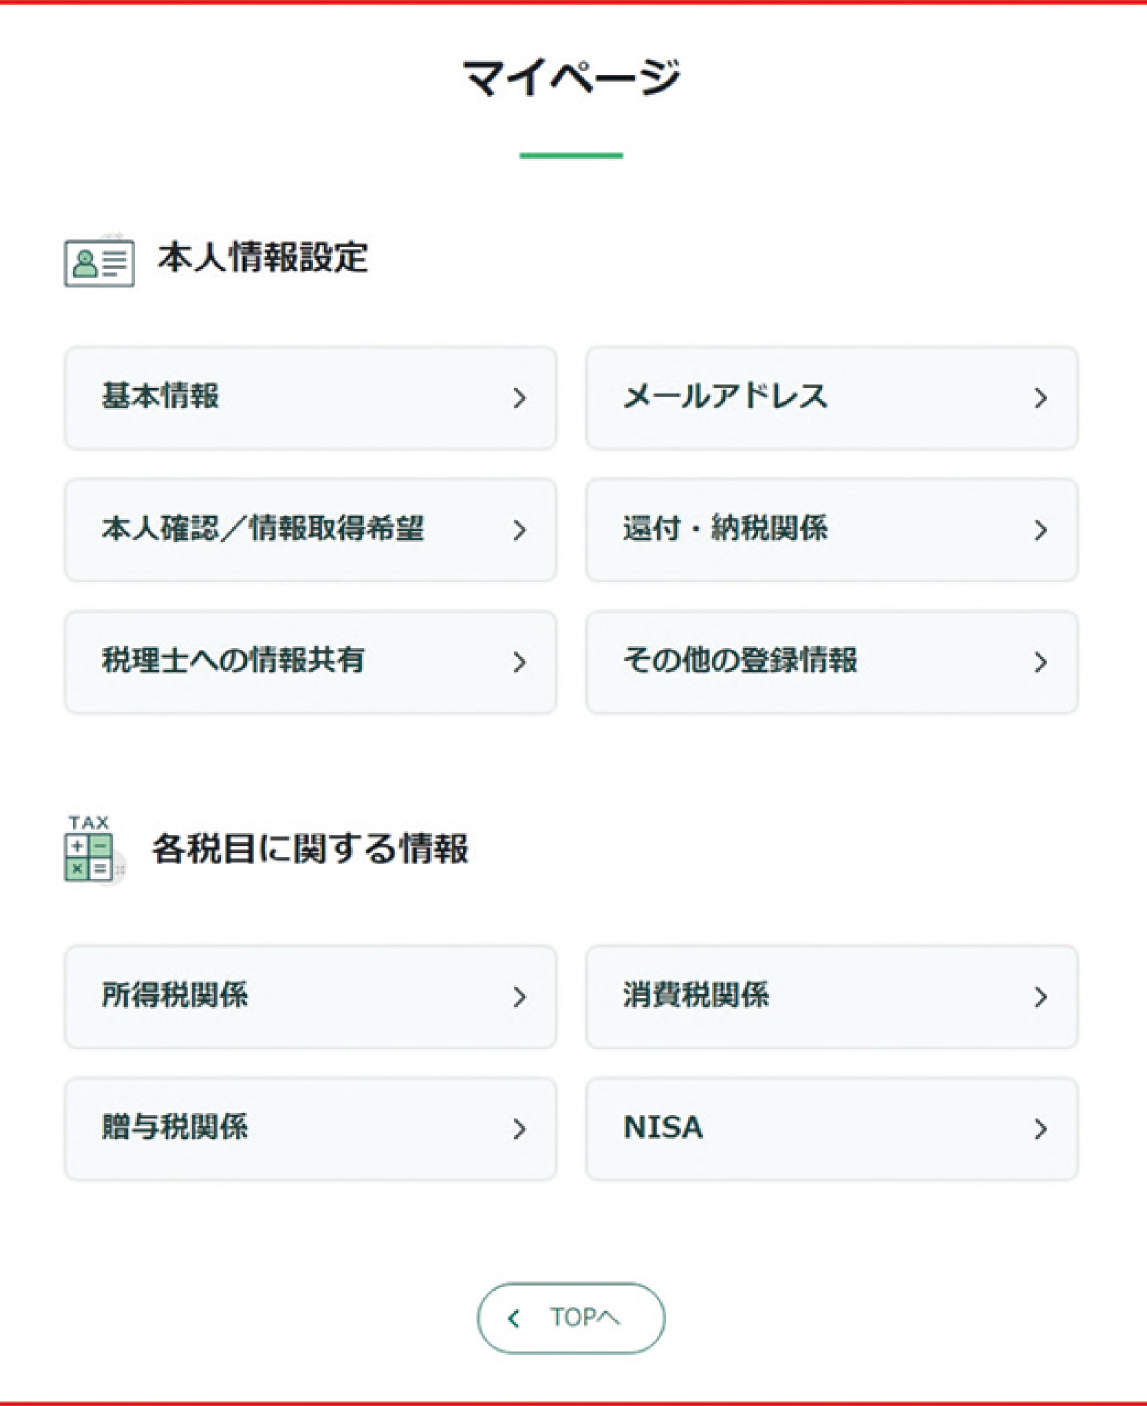Open 所得税関係 information
This screenshot has width=1147, height=1406.
310,996
